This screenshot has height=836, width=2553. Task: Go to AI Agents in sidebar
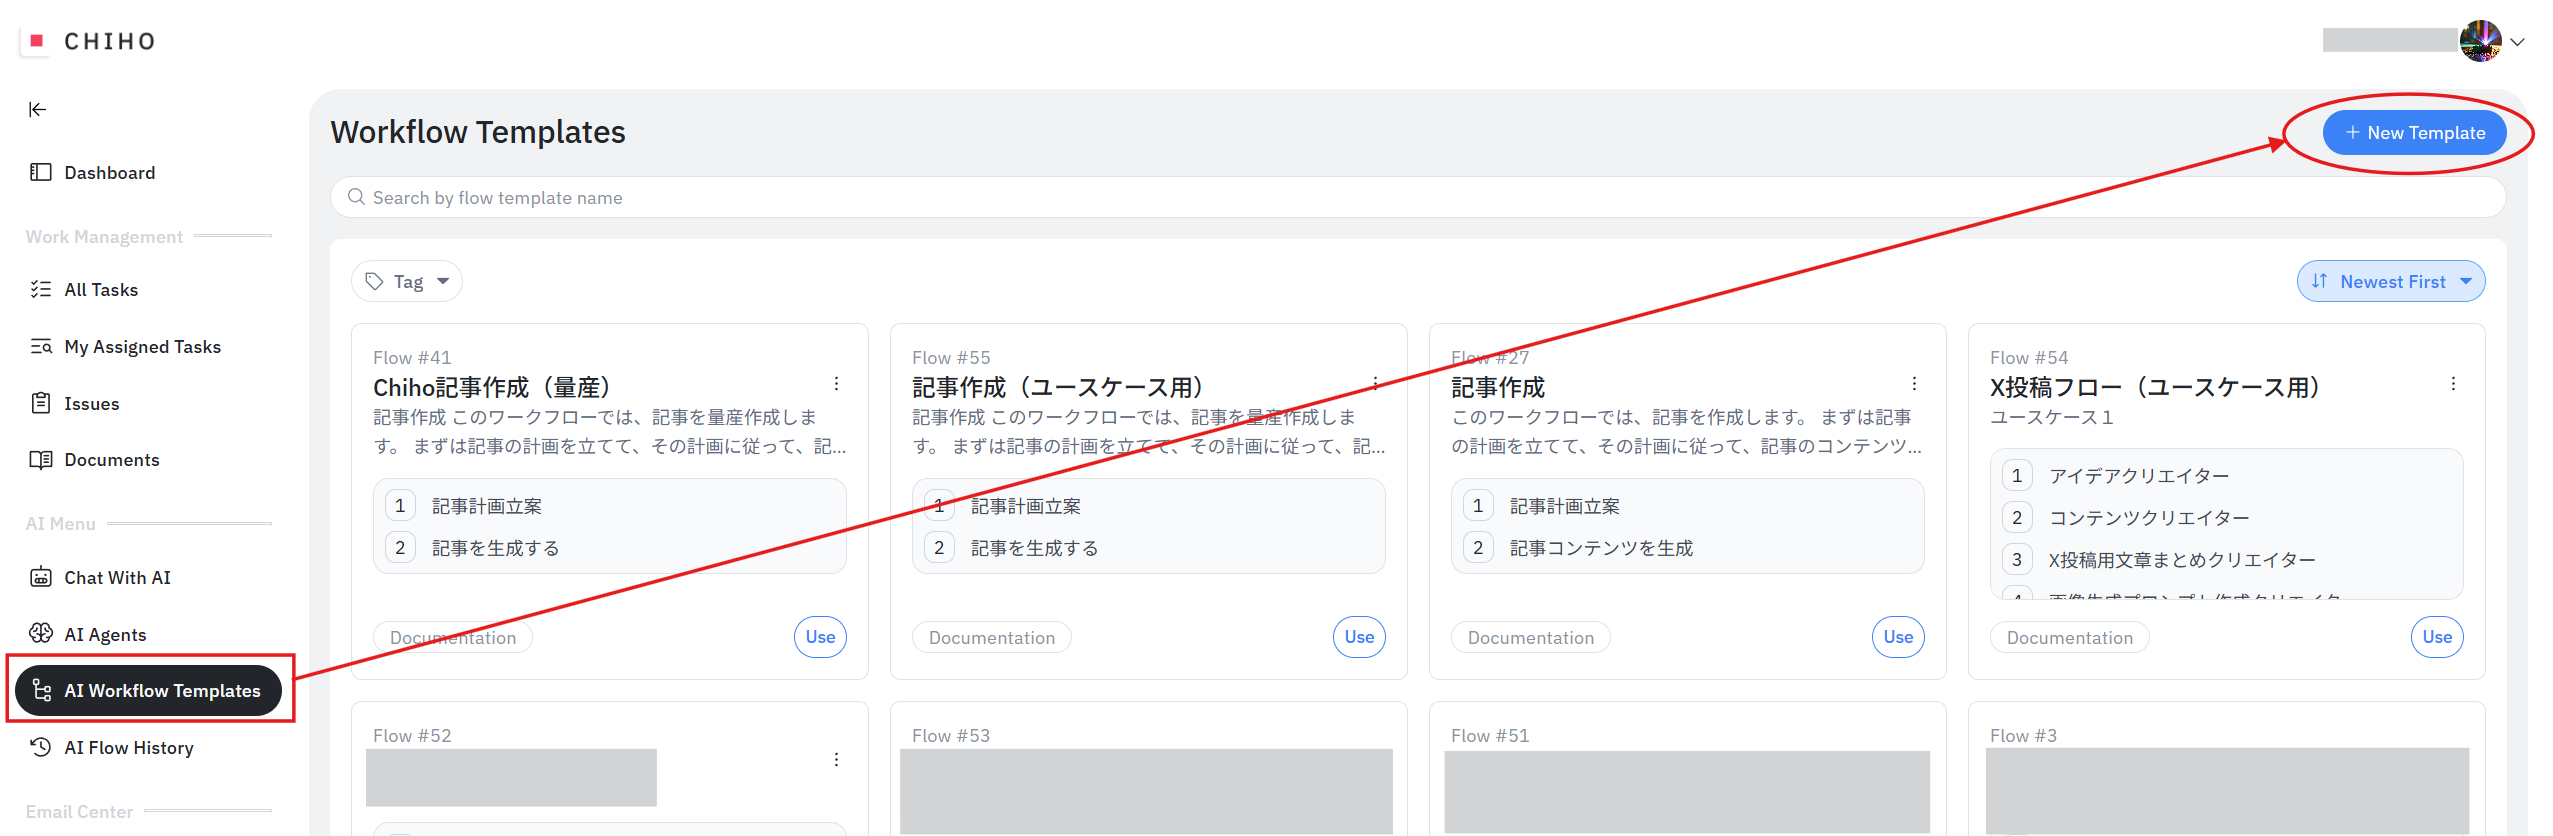point(105,634)
